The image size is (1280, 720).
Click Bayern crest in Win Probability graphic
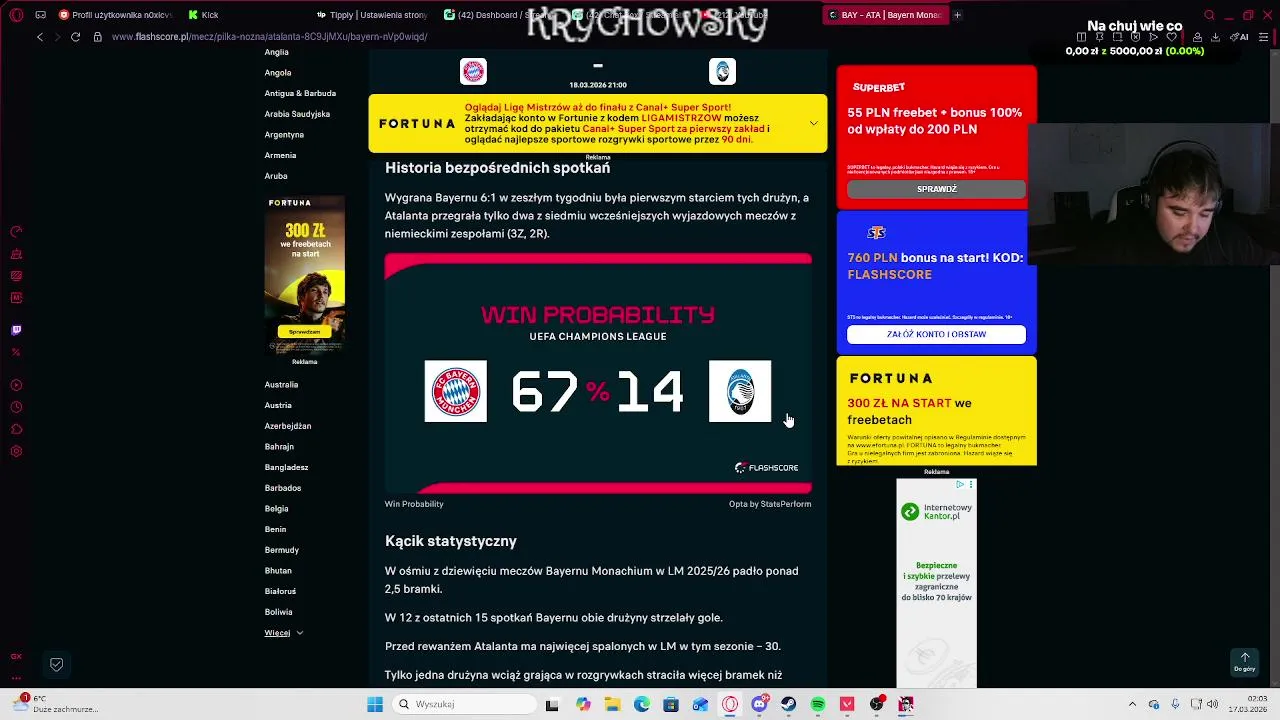(456, 391)
